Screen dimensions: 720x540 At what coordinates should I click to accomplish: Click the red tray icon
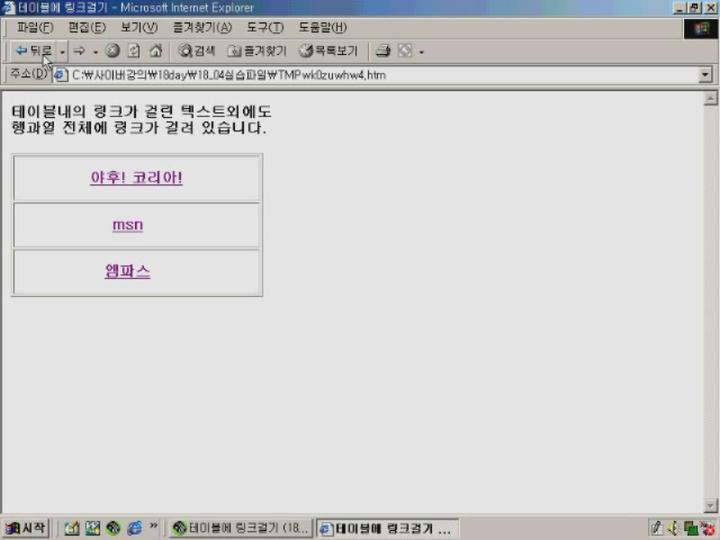click(x=709, y=529)
